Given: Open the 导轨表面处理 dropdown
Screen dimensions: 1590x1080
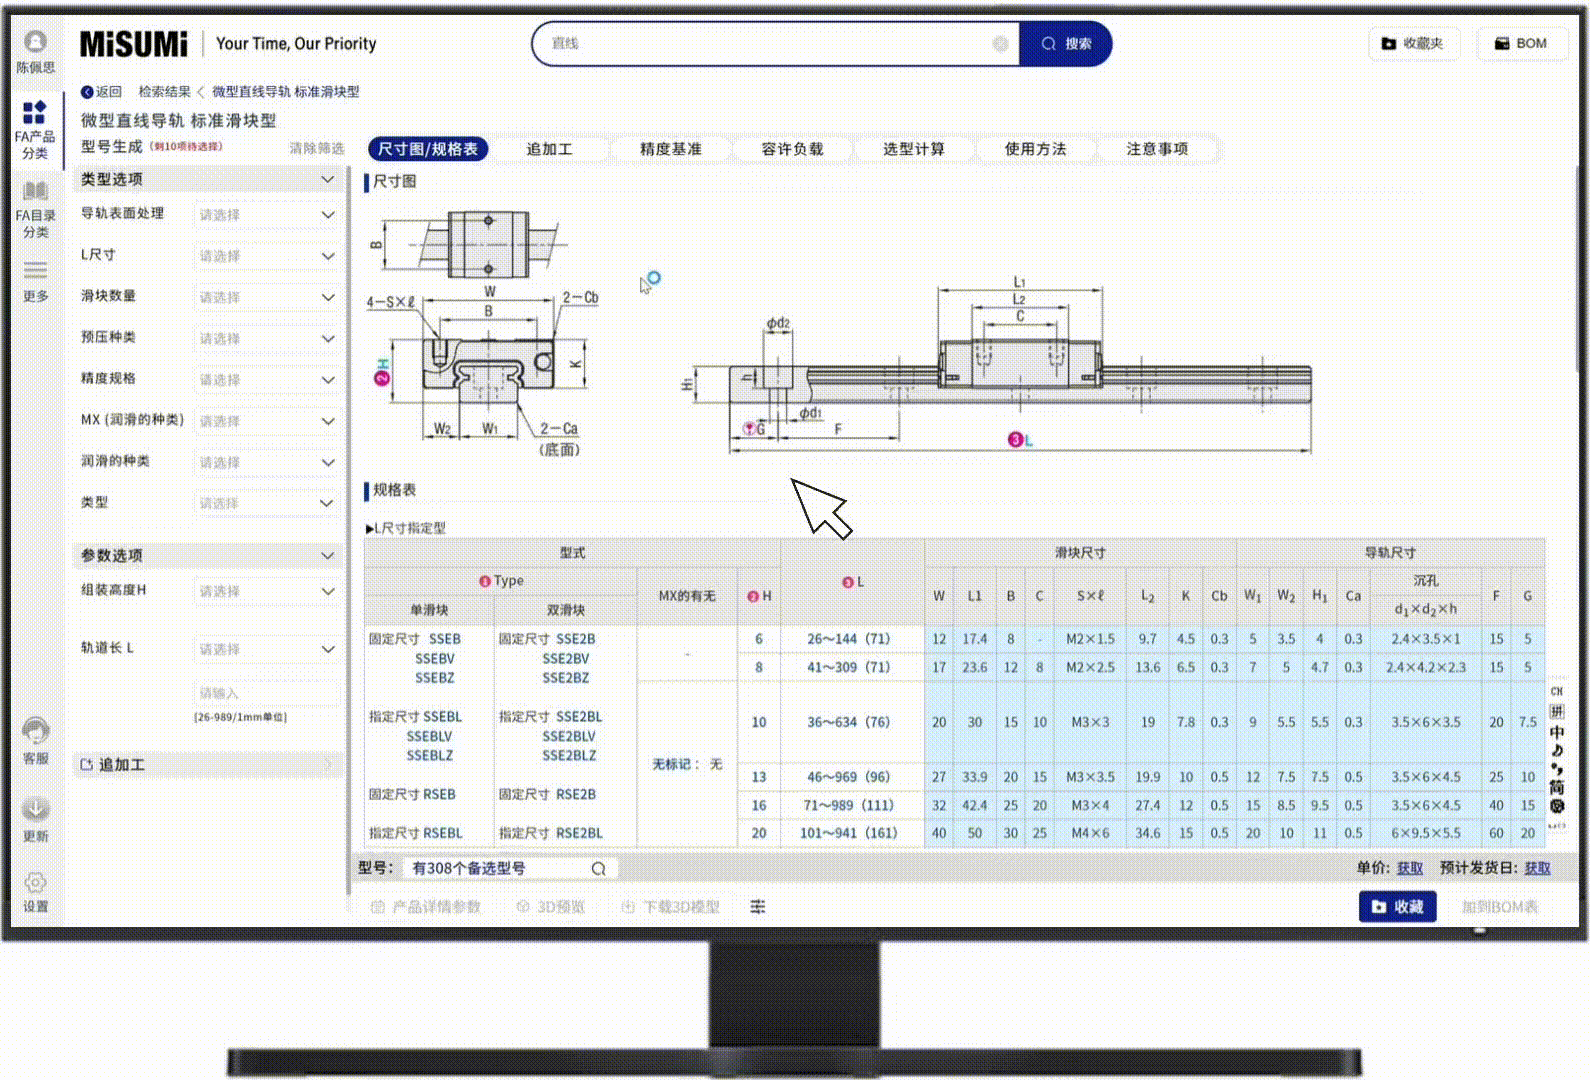Looking at the screenshot, I should coord(265,215).
